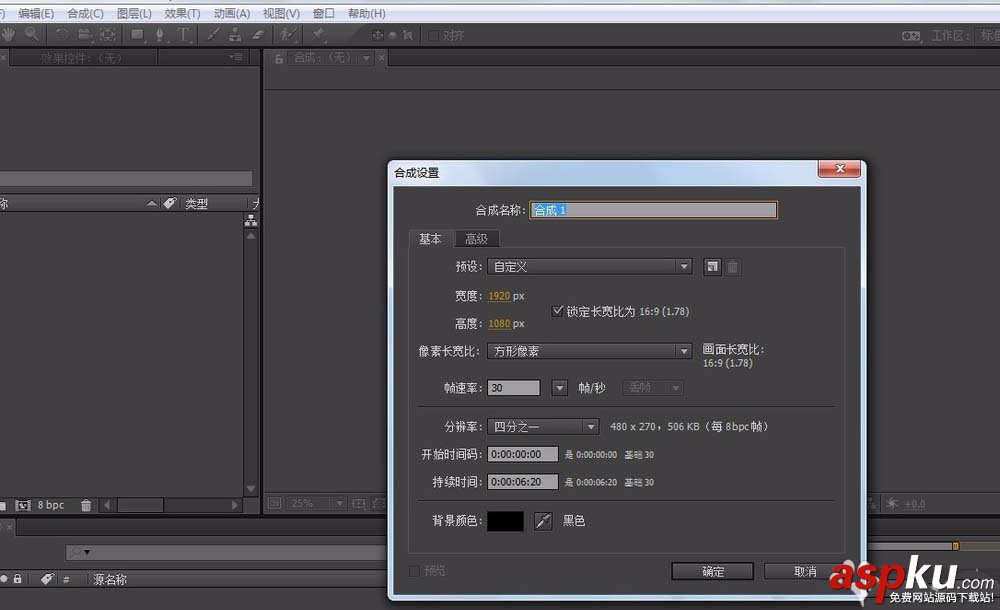Click the region of interest icon in viewer
The width and height of the screenshot is (1000, 610).
point(359,503)
